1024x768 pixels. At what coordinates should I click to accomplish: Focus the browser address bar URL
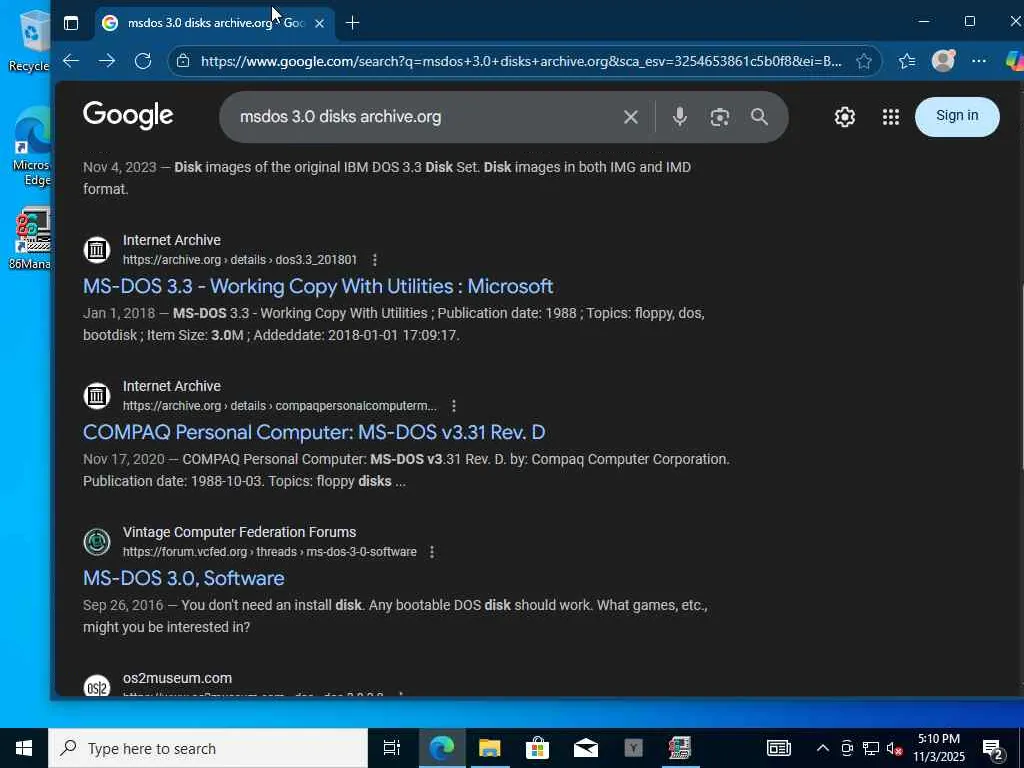pyautogui.click(x=521, y=61)
